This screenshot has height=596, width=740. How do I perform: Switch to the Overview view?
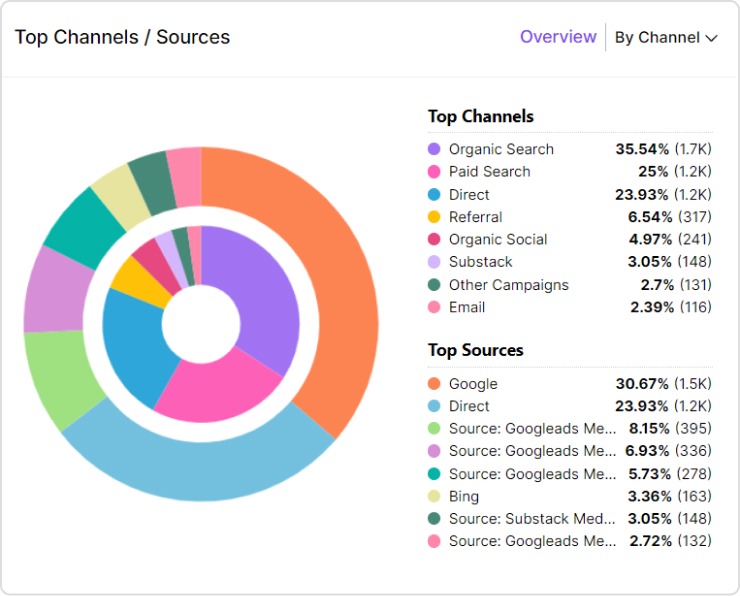click(558, 37)
